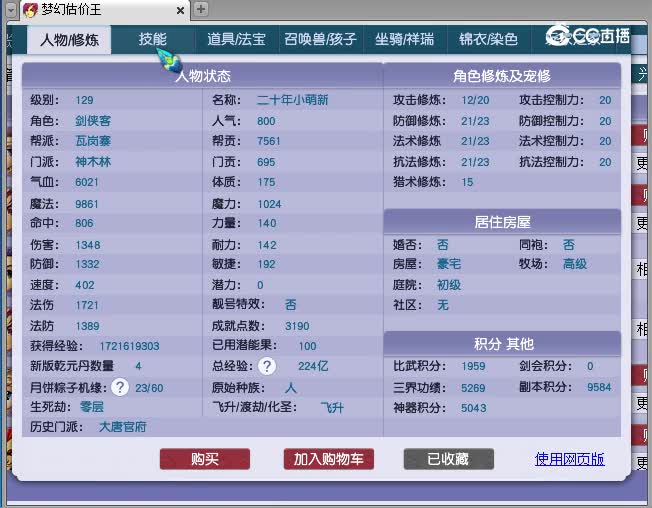652x508 pixels.
Task: Select the 攻击修炼 value 12/20
Action: (x=475, y=100)
